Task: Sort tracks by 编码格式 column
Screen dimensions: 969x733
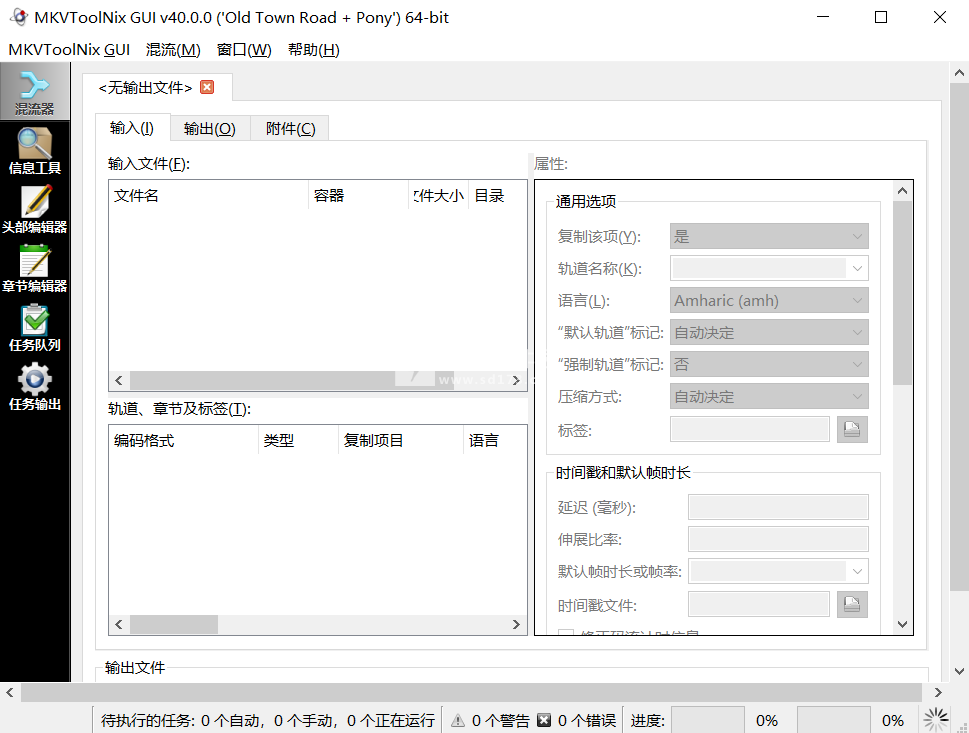Action: click(184, 441)
